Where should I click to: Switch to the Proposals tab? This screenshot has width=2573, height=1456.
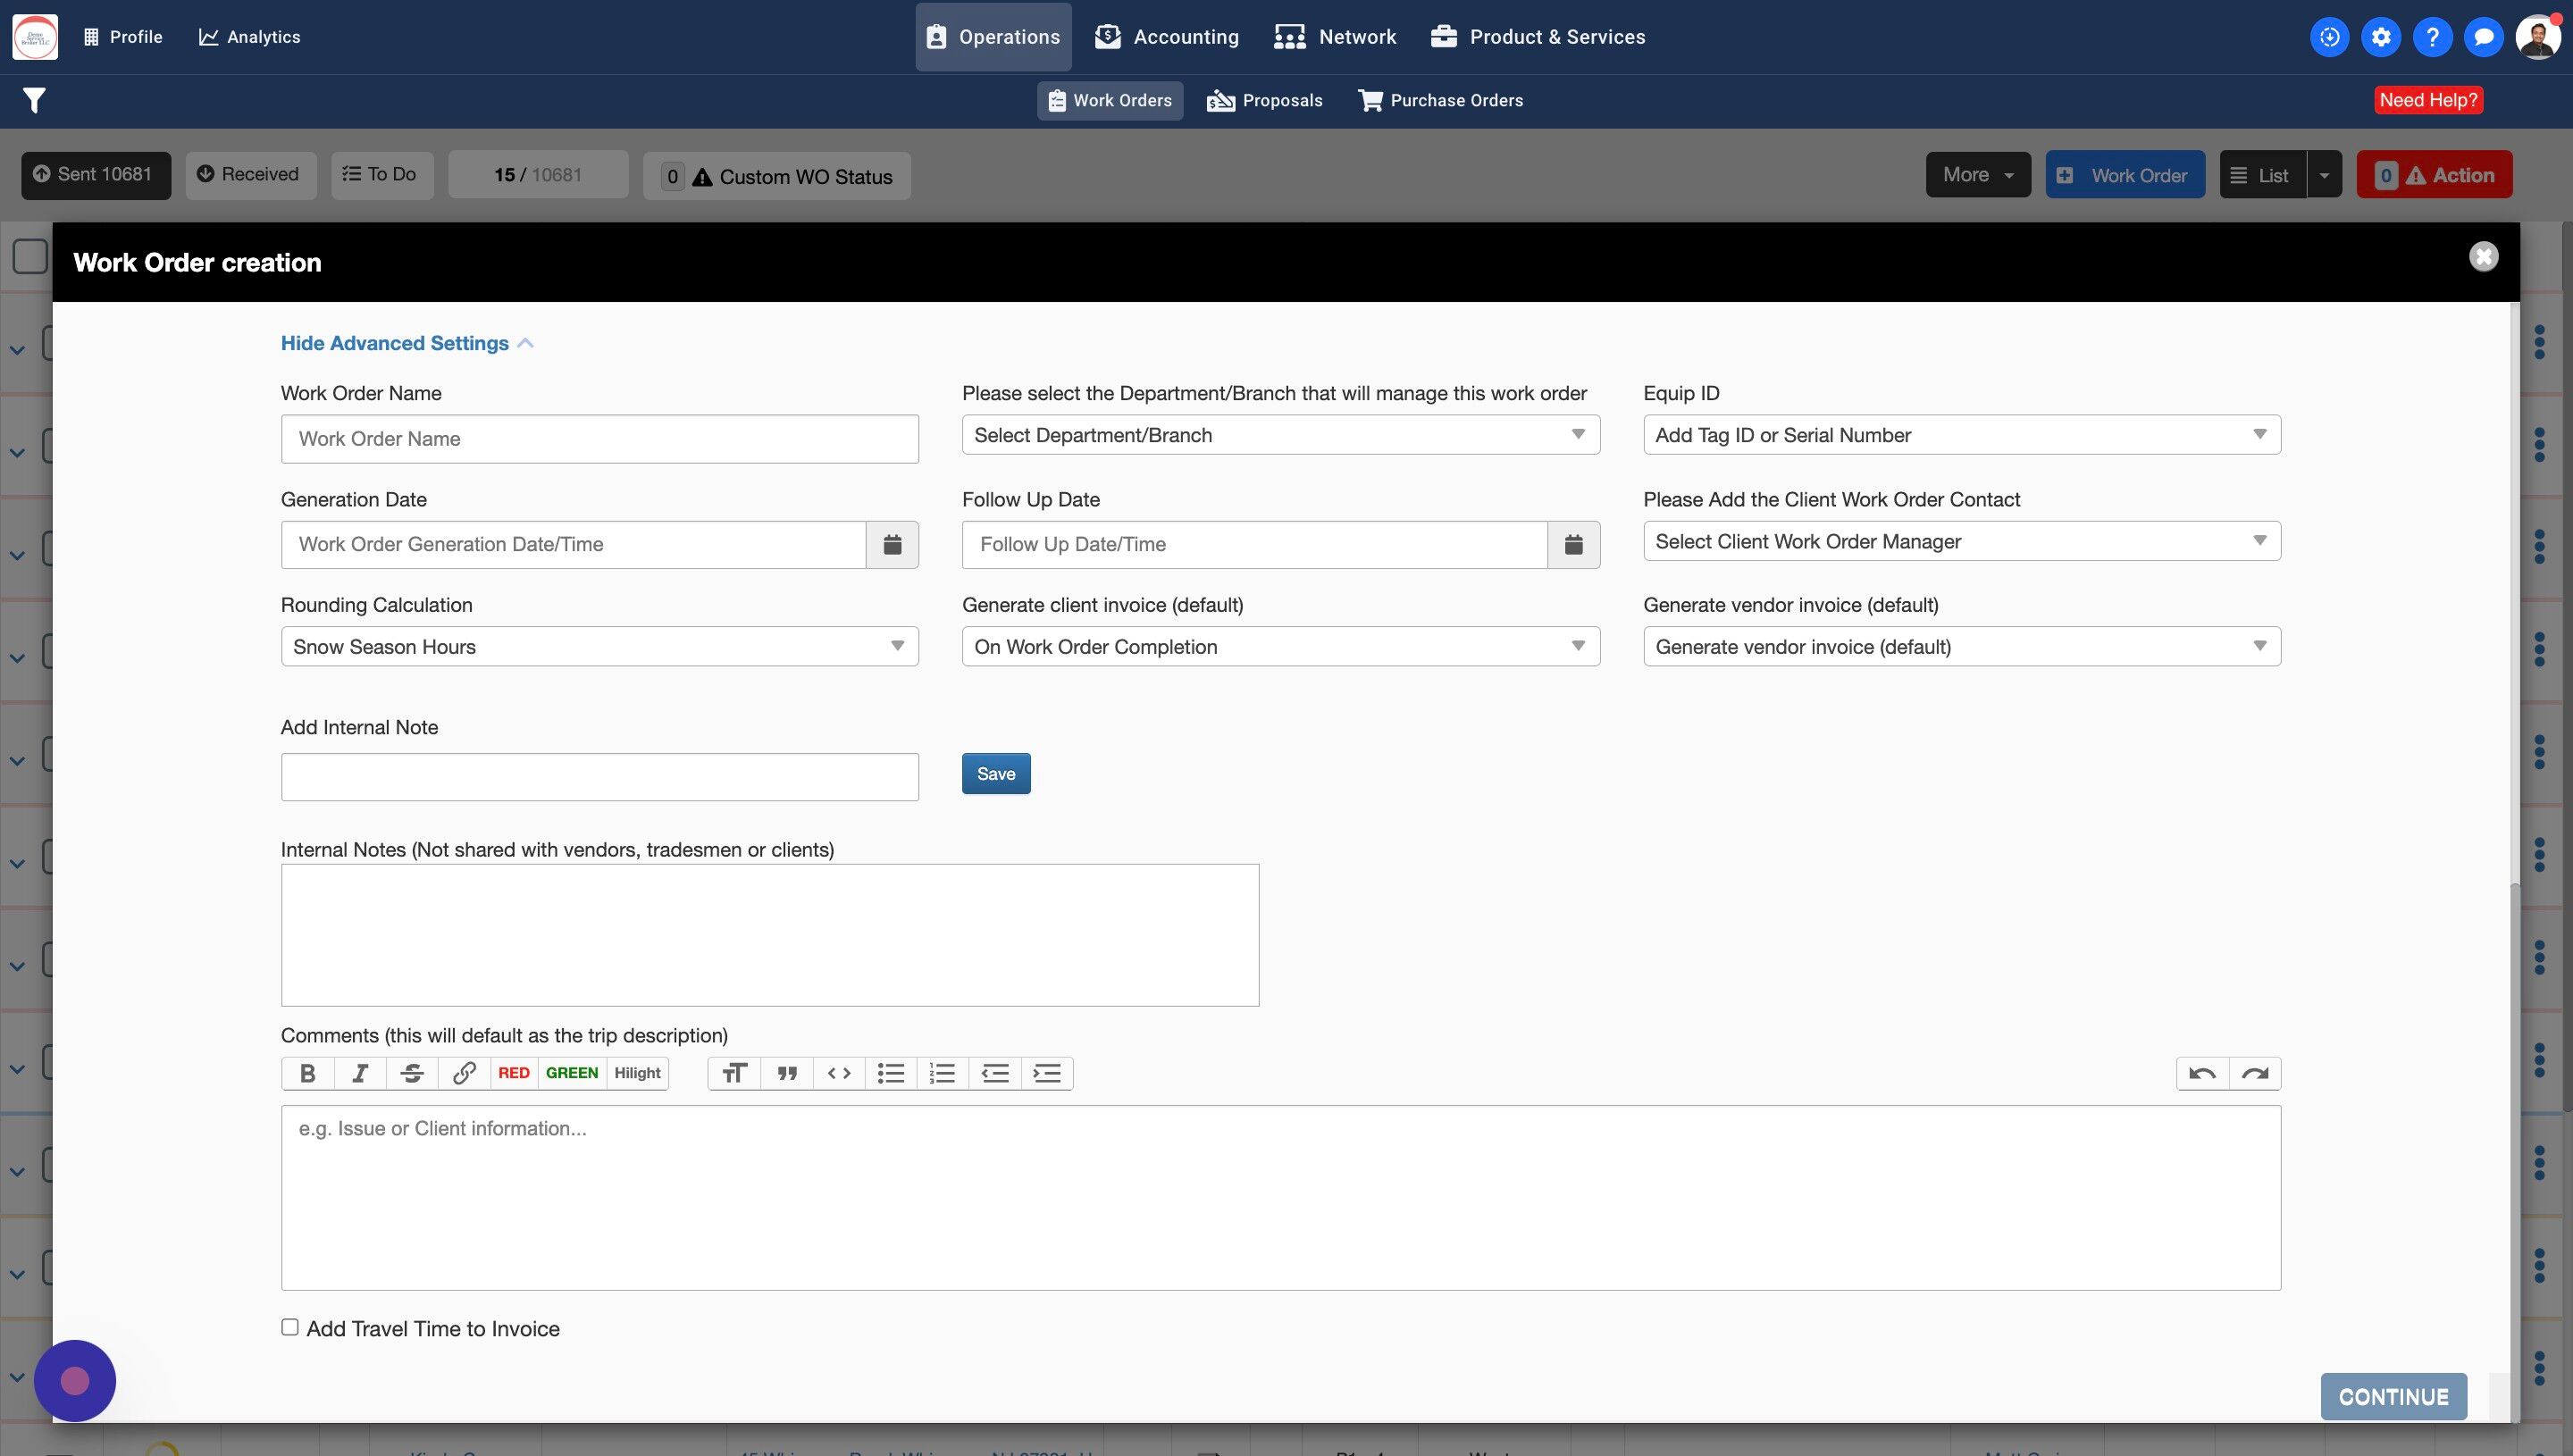tap(1264, 100)
